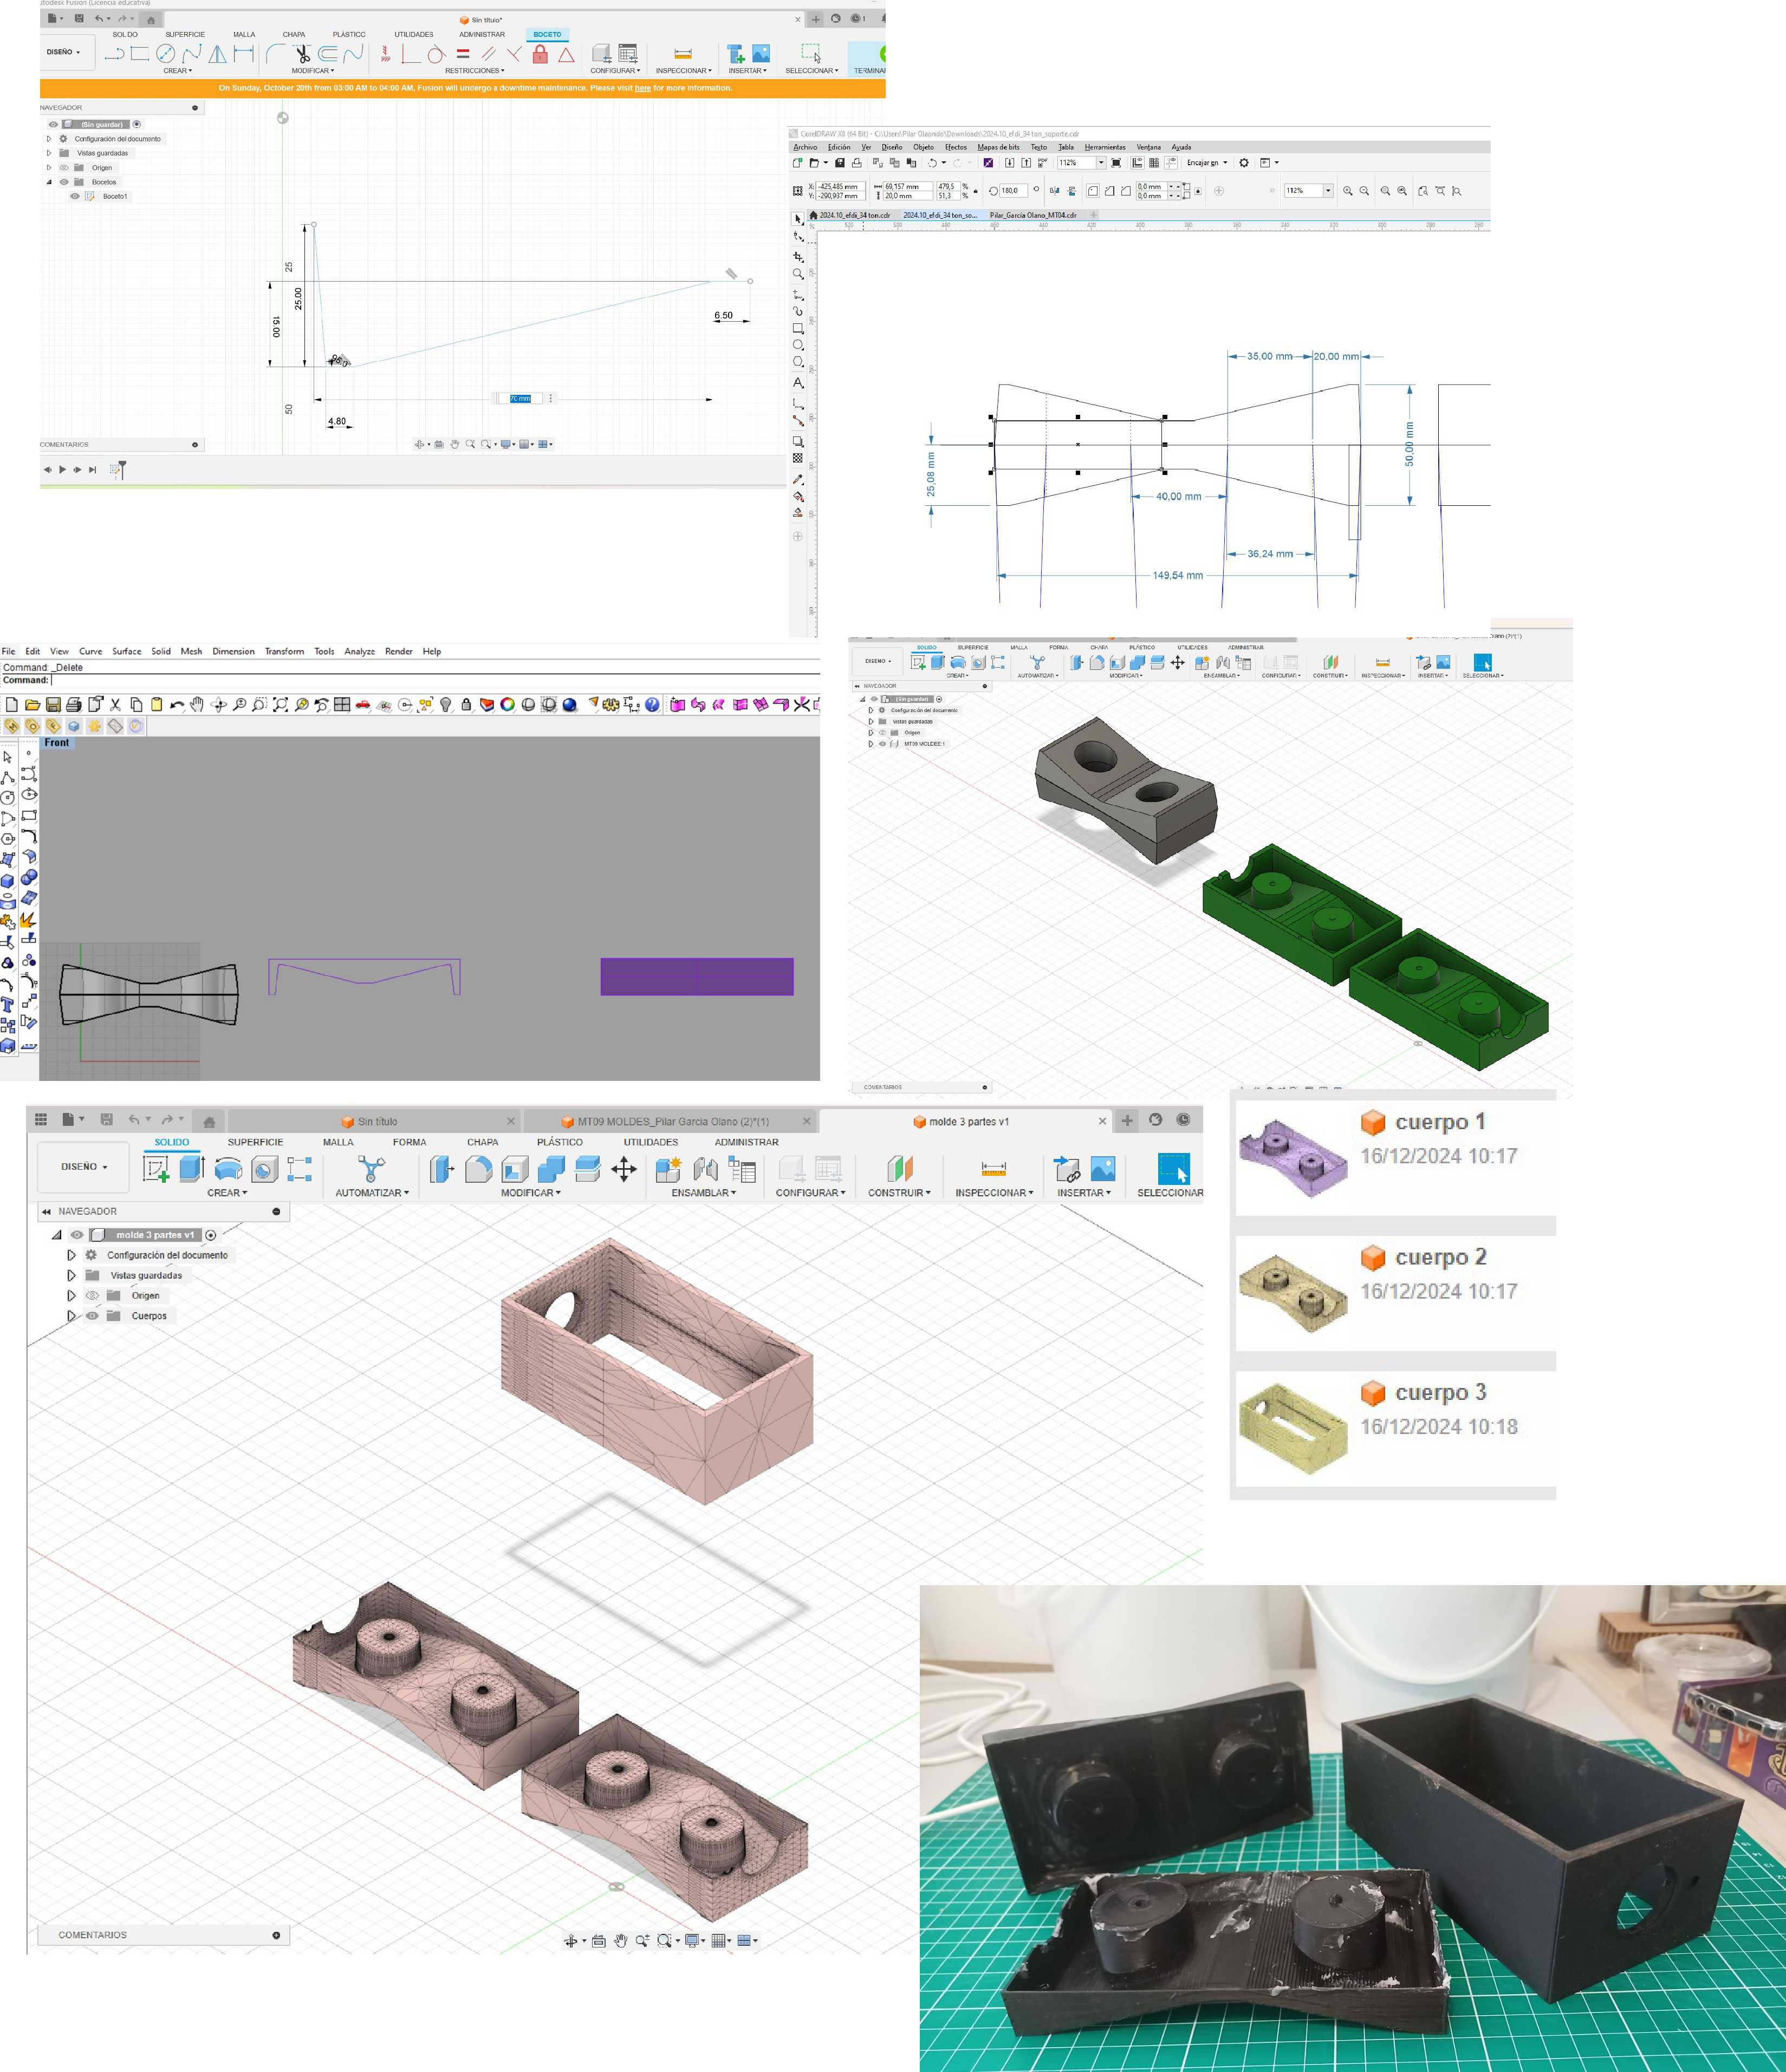Open the Measure tool above INSPECCIONAR
Screen dimensions: 1786x2072
(x=993, y=1168)
